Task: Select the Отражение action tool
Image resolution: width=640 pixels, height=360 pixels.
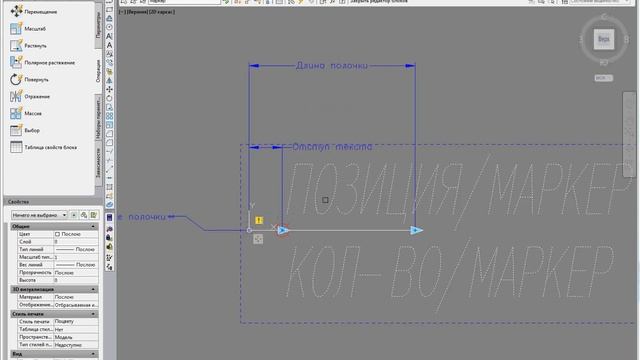Action: point(30,96)
